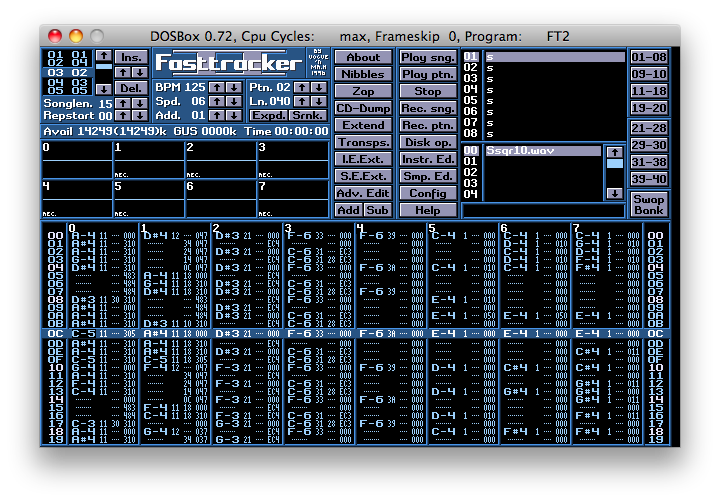Switch to instrument bank 09-10

649,74
